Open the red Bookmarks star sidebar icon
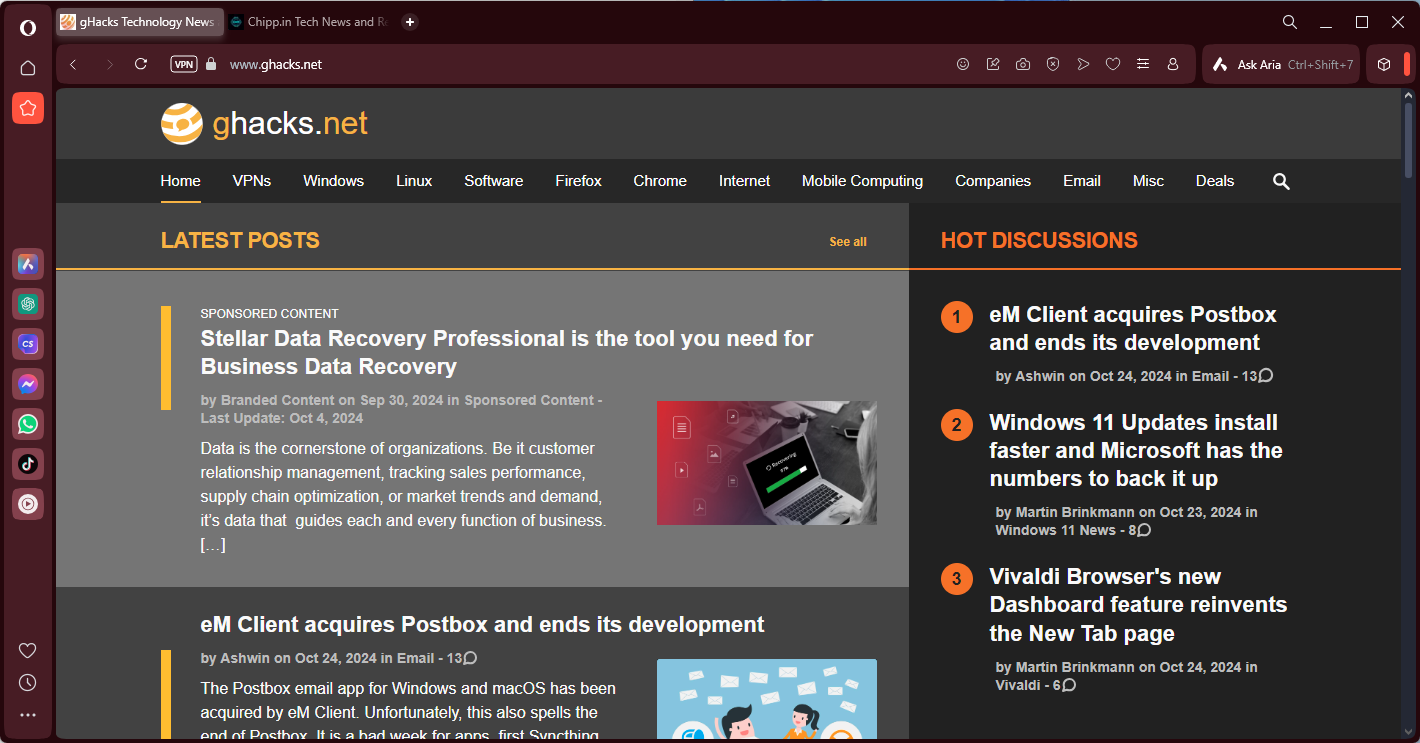This screenshot has width=1420, height=743. (28, 108)
